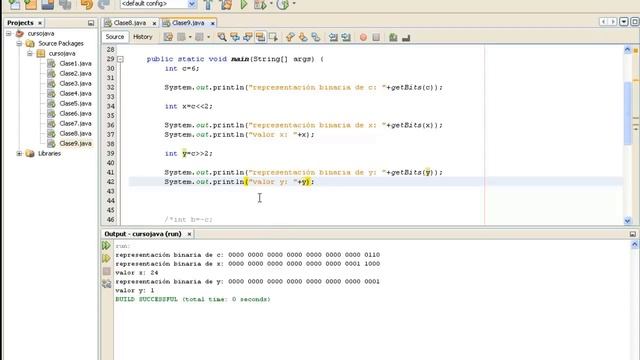Shift the selected line right

pyautogui.click(x=346, y=37)
